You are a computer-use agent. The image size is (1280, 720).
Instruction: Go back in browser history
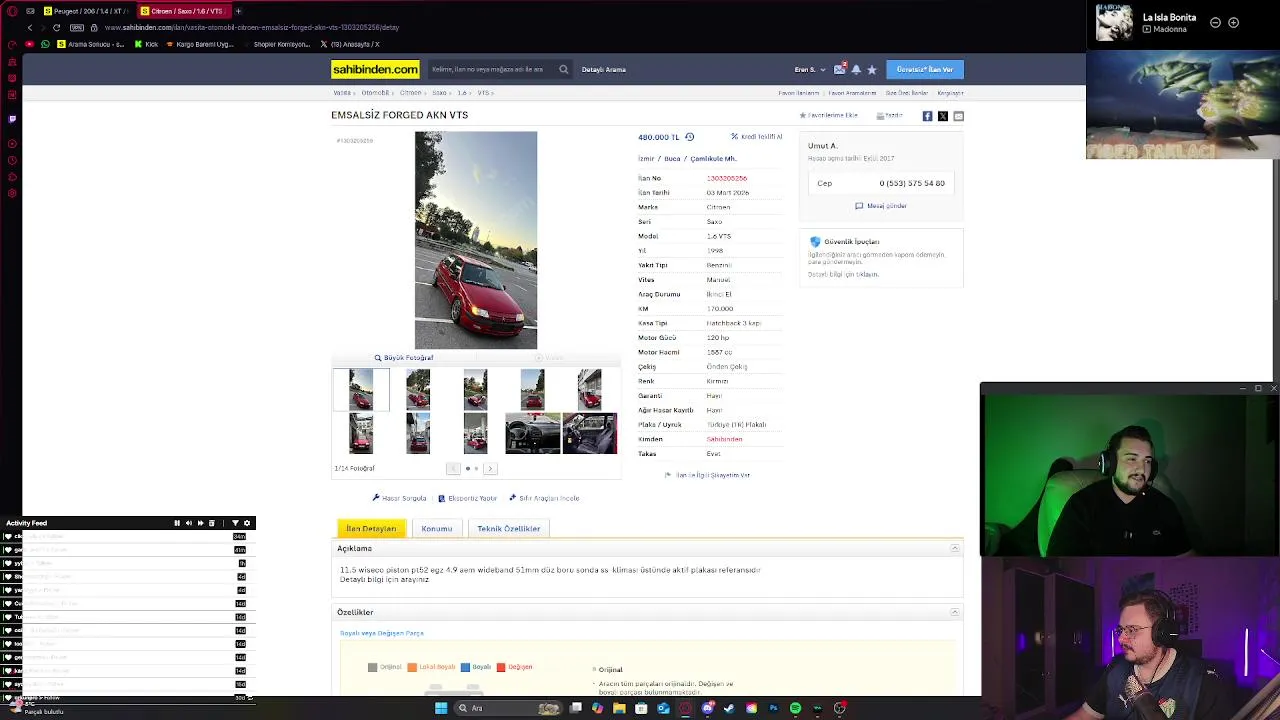30,27
